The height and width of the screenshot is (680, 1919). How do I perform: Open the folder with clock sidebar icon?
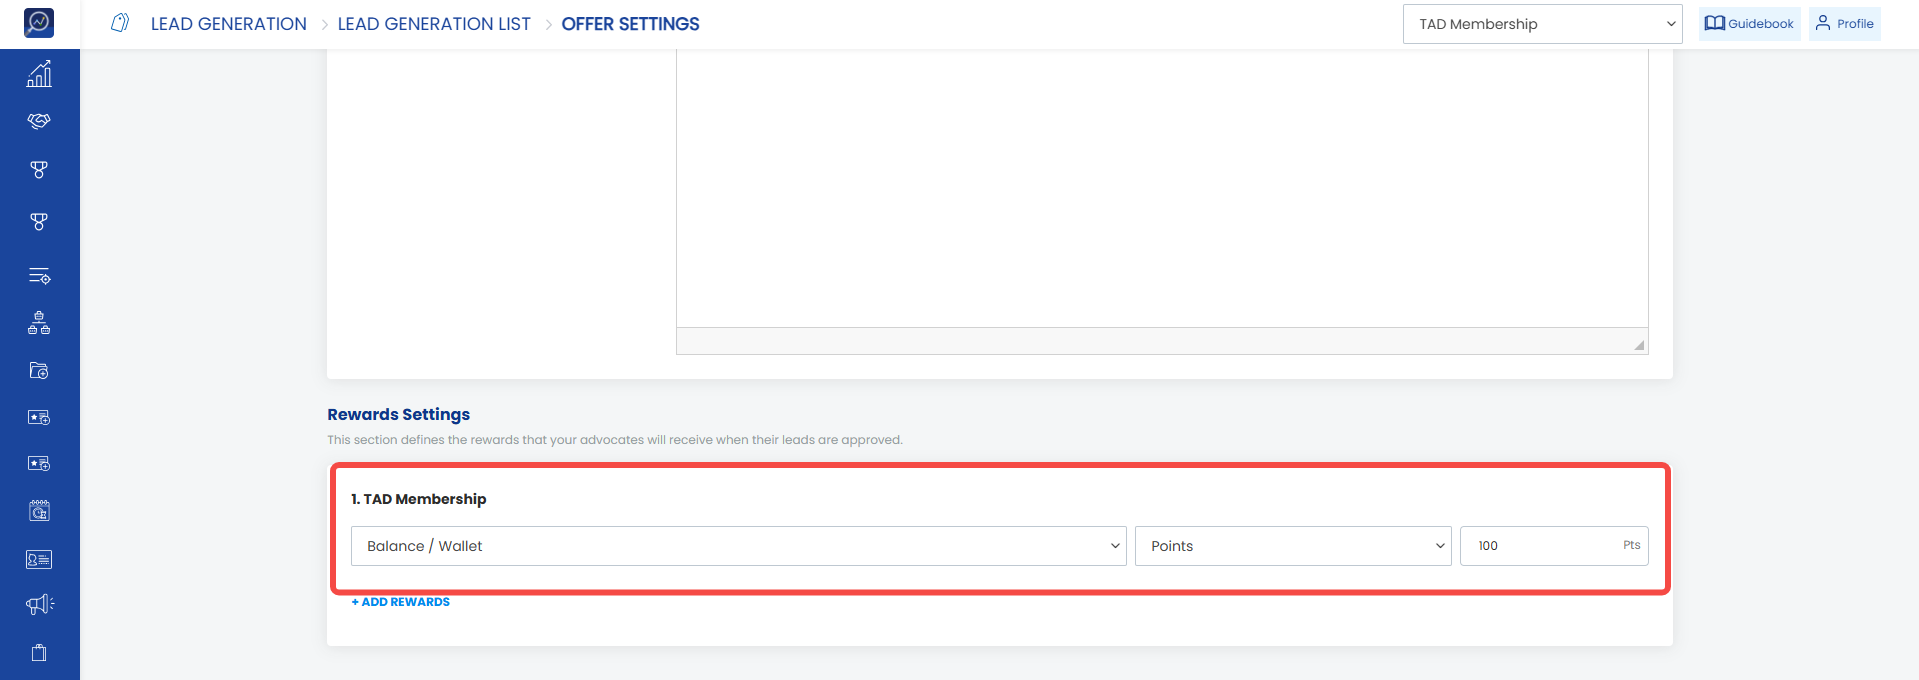pyautogui.click(x=39, y=370)
